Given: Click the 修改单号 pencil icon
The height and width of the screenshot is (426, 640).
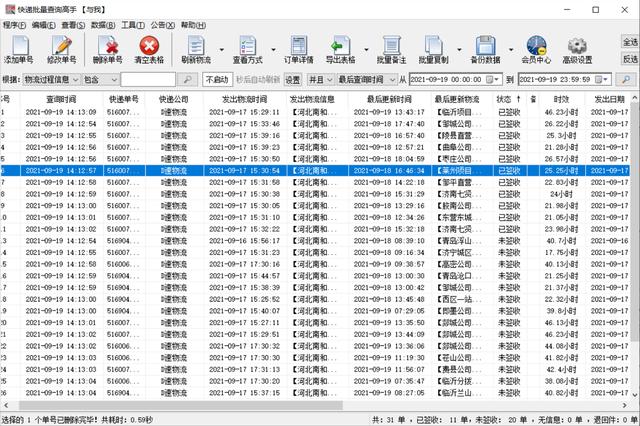Looking at the screenshot, I should [x=62, y=45].
